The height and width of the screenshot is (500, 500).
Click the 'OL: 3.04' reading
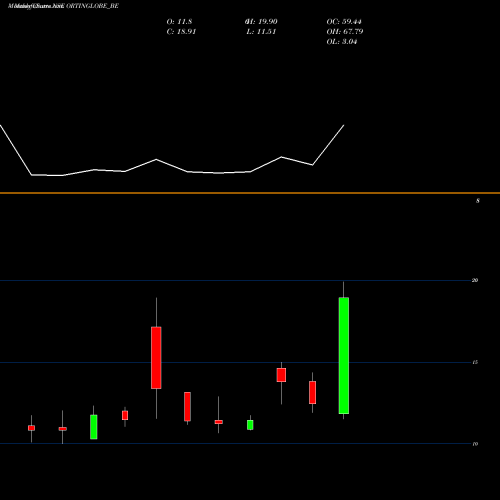pos(342,42)
